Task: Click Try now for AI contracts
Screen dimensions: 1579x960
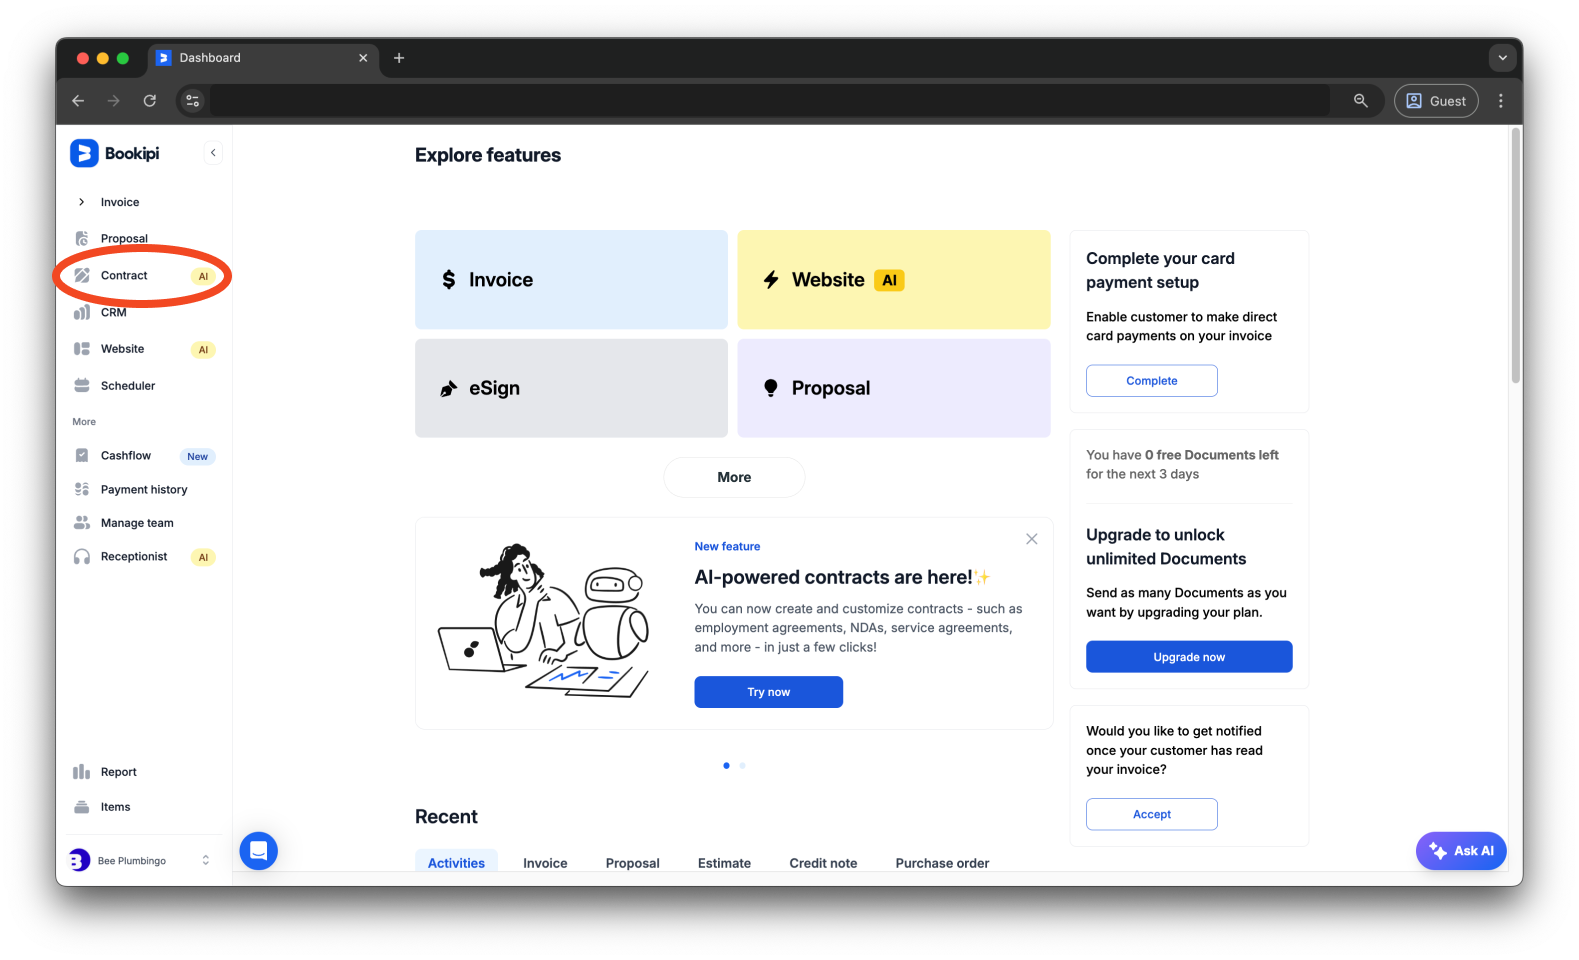Action: 769,692
